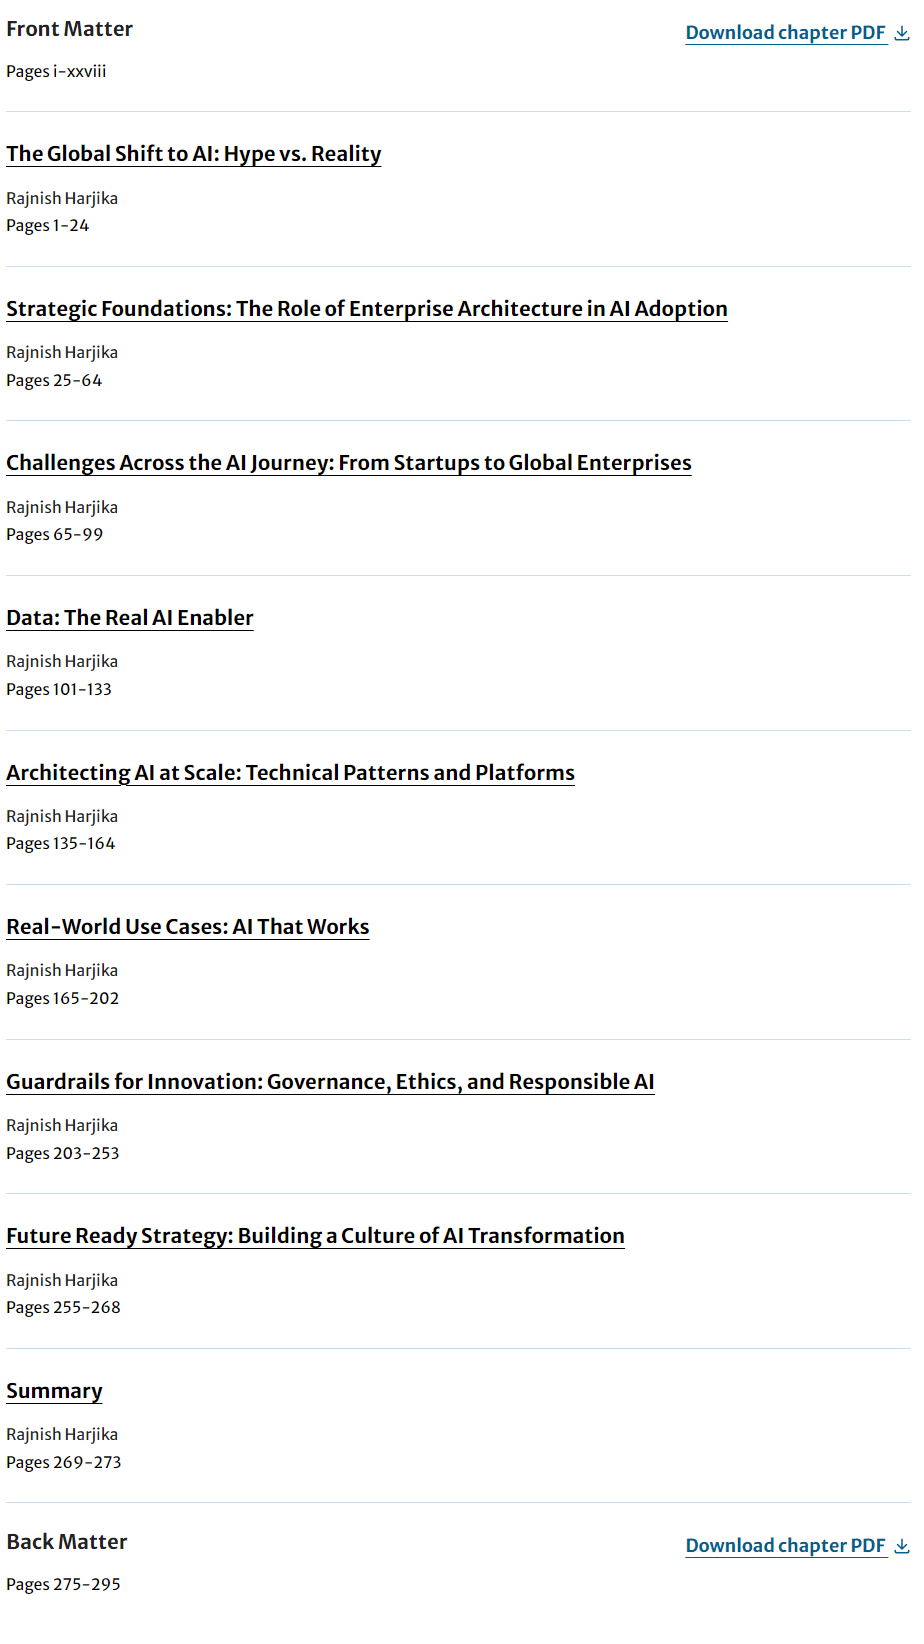Click the Back Matter download arrow icon
Image resolution: width=924 pixels, height=1644 pixels.
point(902,1546)
